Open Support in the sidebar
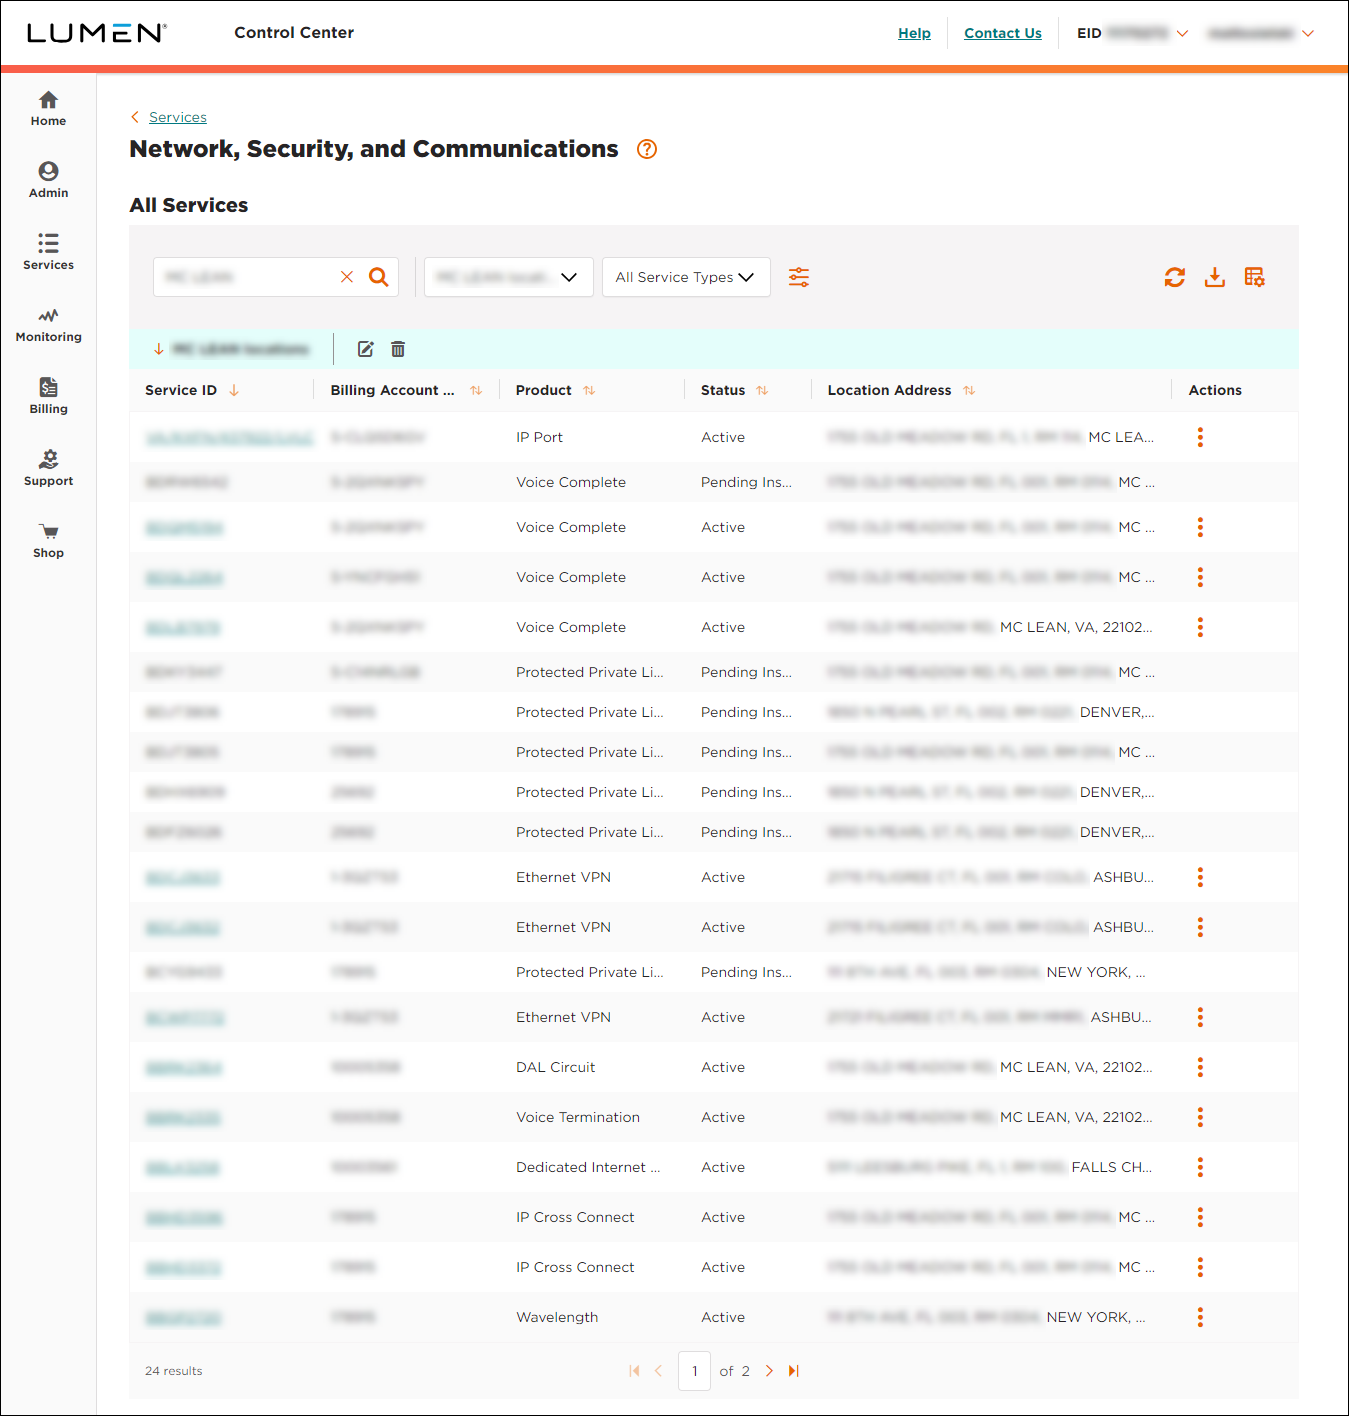The image size is (1349, 1416). click(x=48, y=469)
